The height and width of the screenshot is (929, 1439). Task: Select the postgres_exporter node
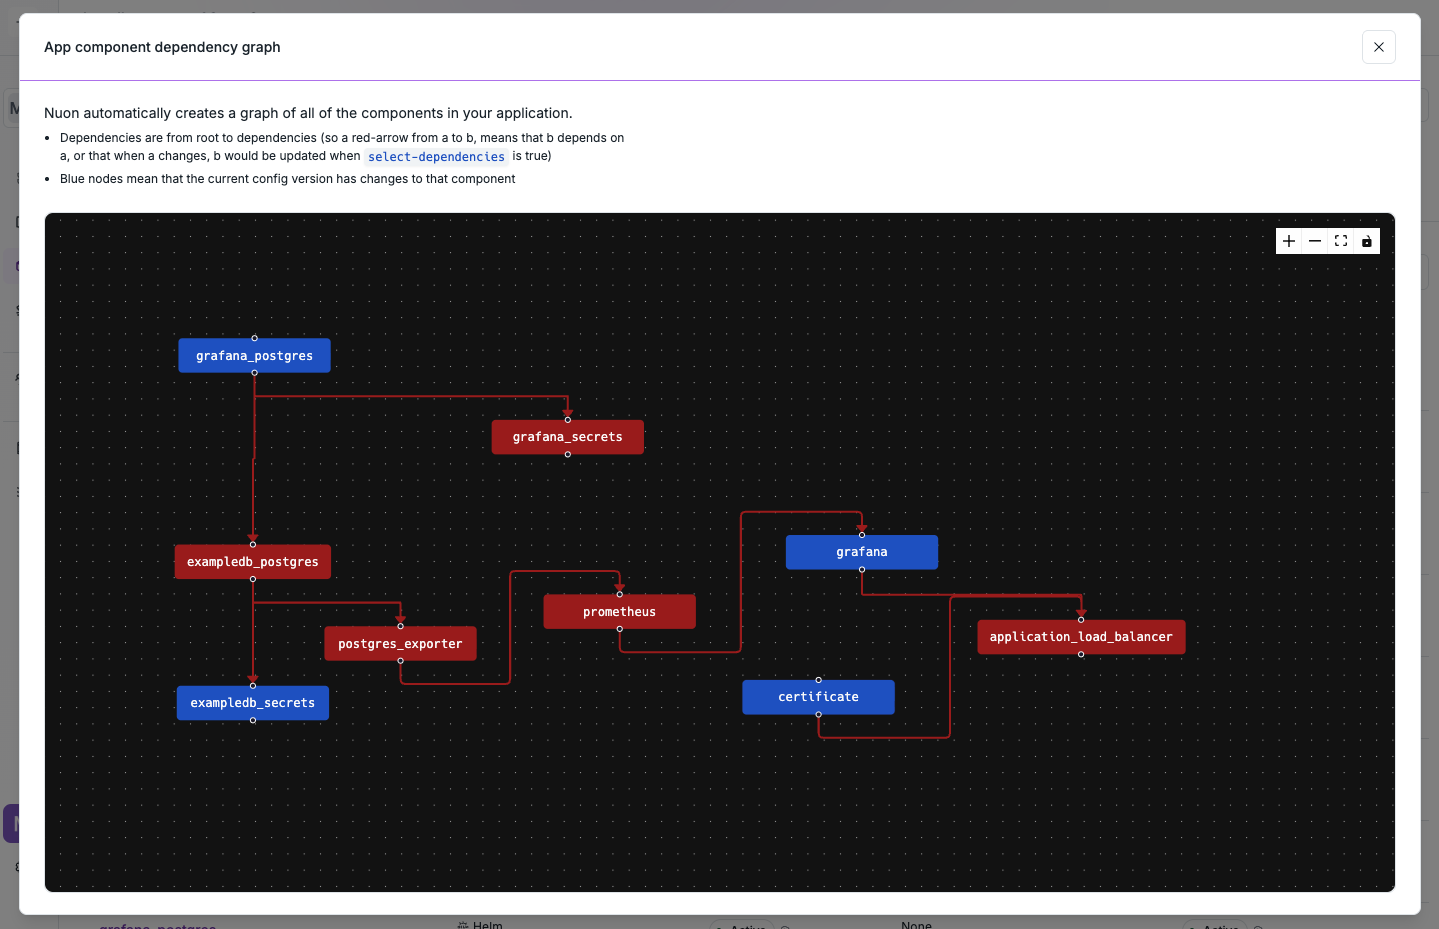pos(400,644)
